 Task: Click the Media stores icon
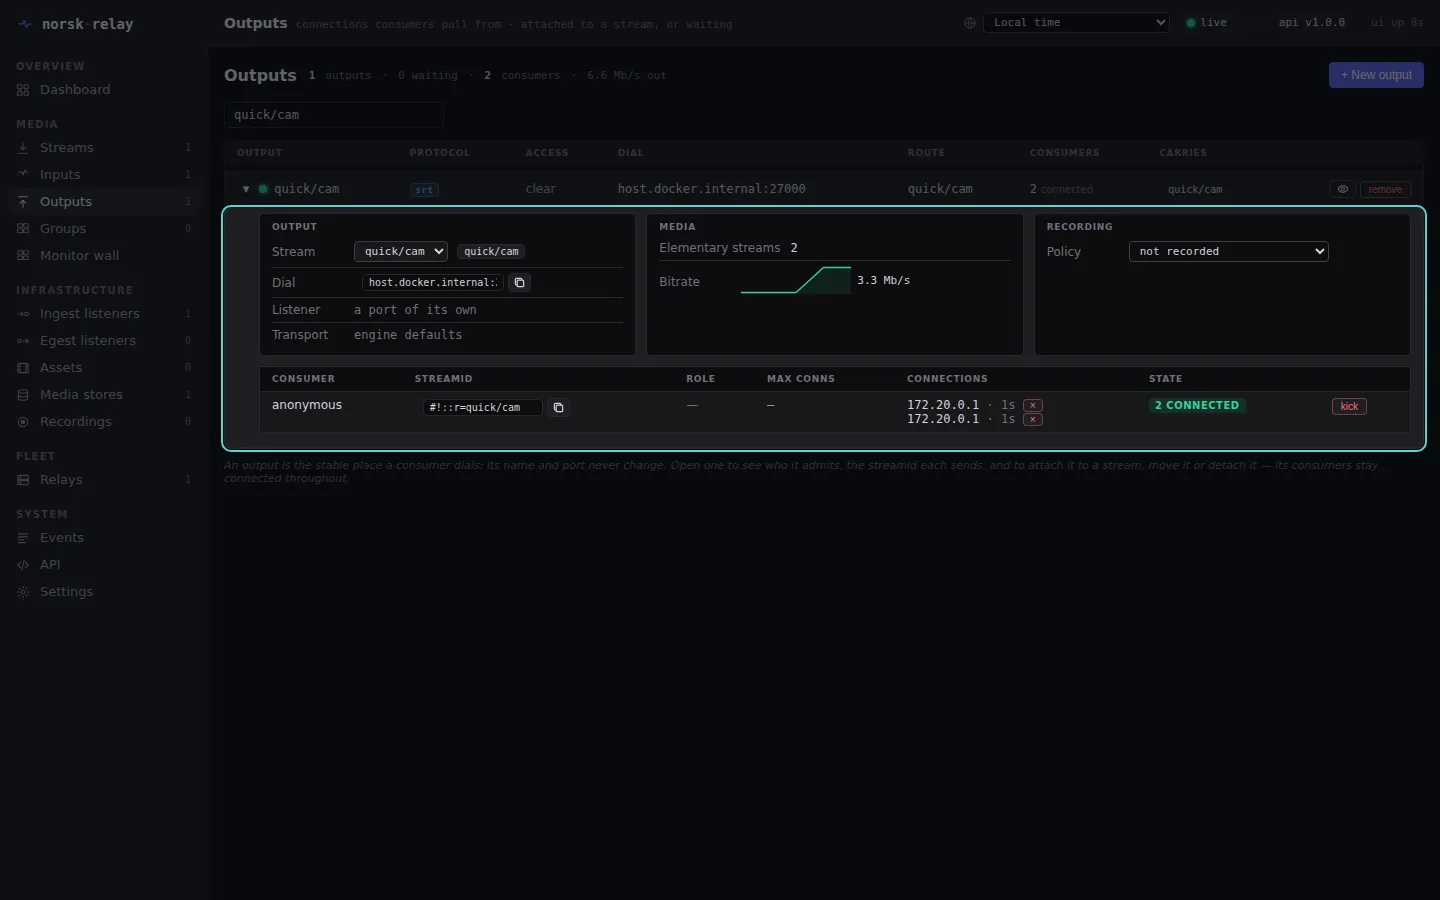23,395
